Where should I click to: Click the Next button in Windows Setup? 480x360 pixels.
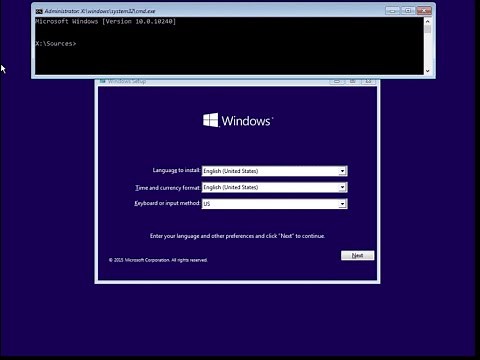(x=357, y=256)
